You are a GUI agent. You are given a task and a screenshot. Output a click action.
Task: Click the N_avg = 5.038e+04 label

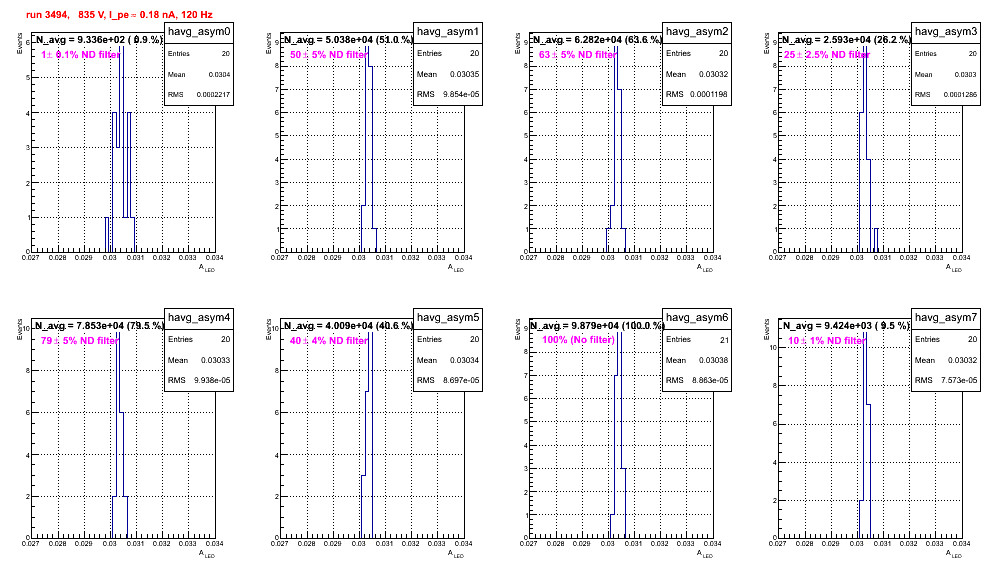coord(348,39)
